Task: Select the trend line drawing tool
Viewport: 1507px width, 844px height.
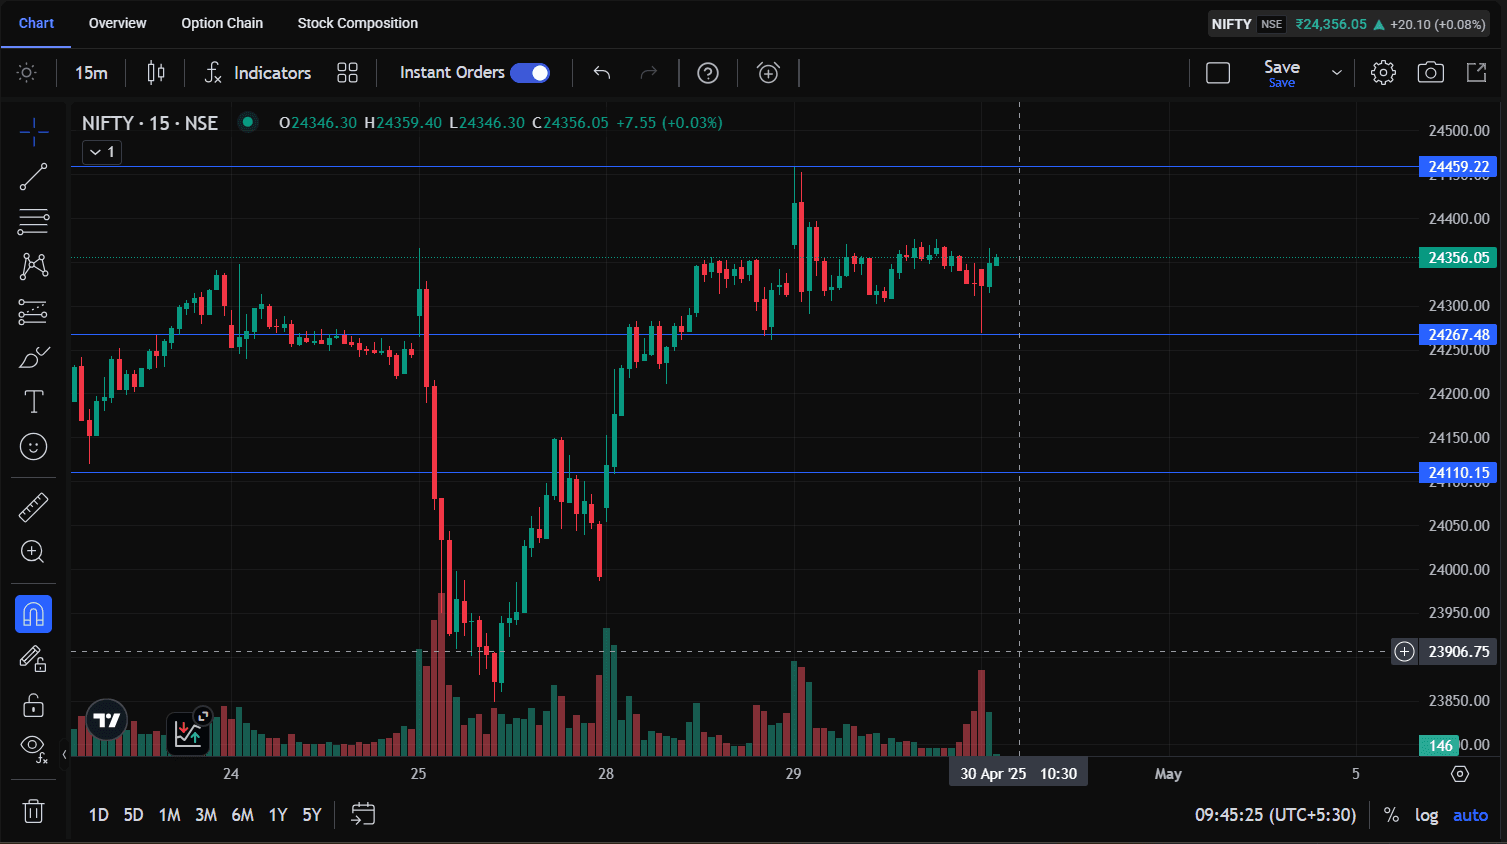Action: pos(33,177)
